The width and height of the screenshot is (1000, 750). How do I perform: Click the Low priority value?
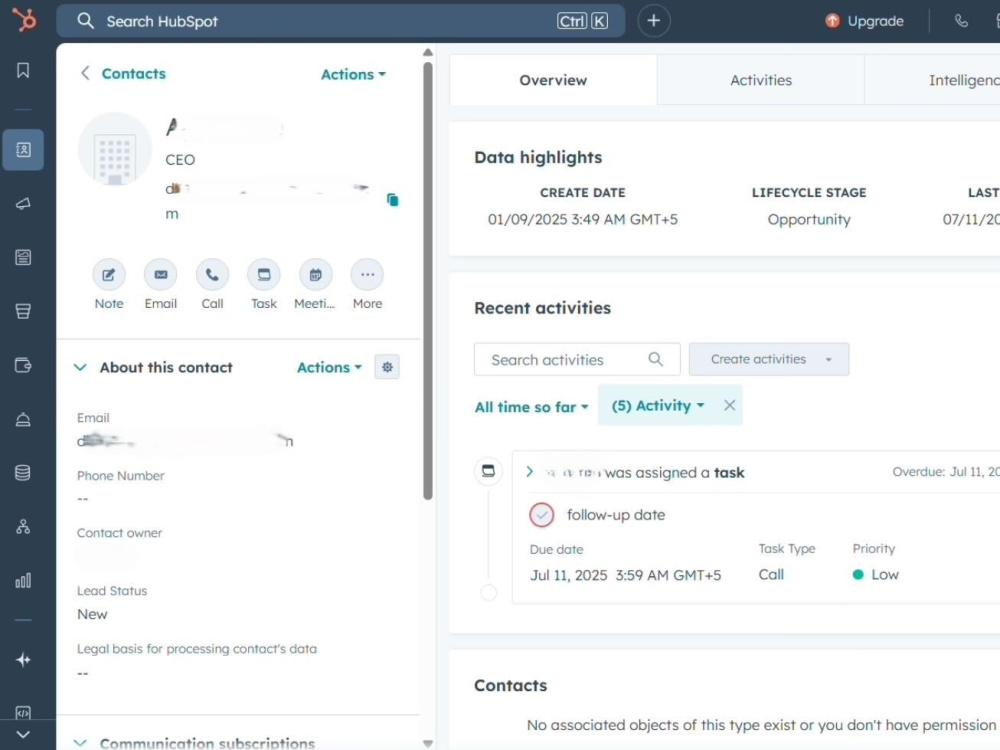876,575
